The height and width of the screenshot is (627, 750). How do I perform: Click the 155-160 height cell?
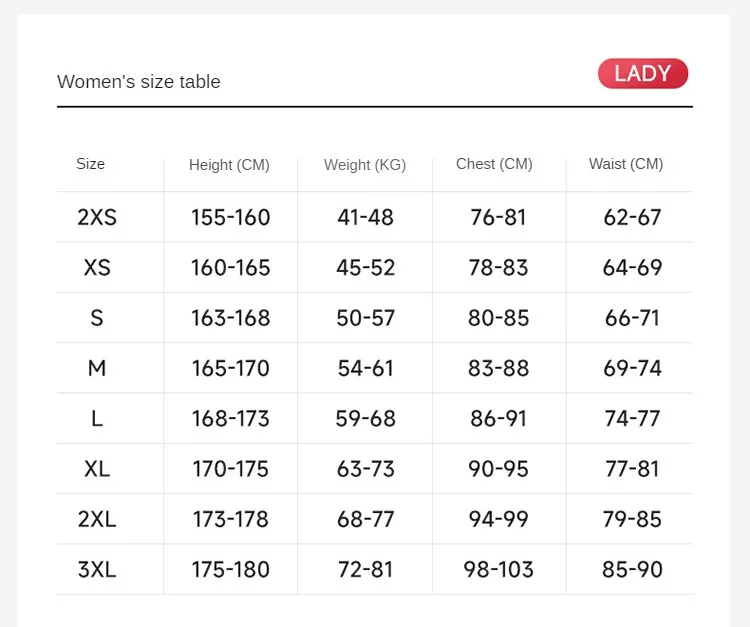(x=231, y=217)
